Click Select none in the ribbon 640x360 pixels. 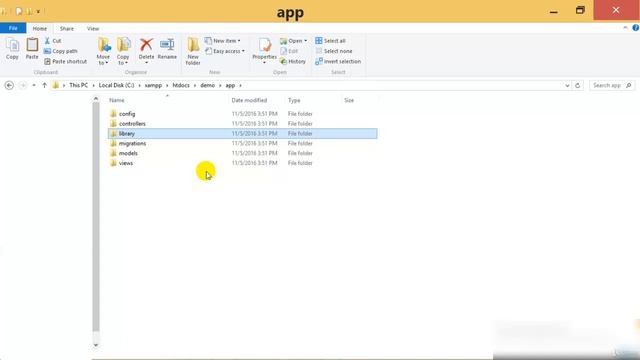[x=334, y=51]
